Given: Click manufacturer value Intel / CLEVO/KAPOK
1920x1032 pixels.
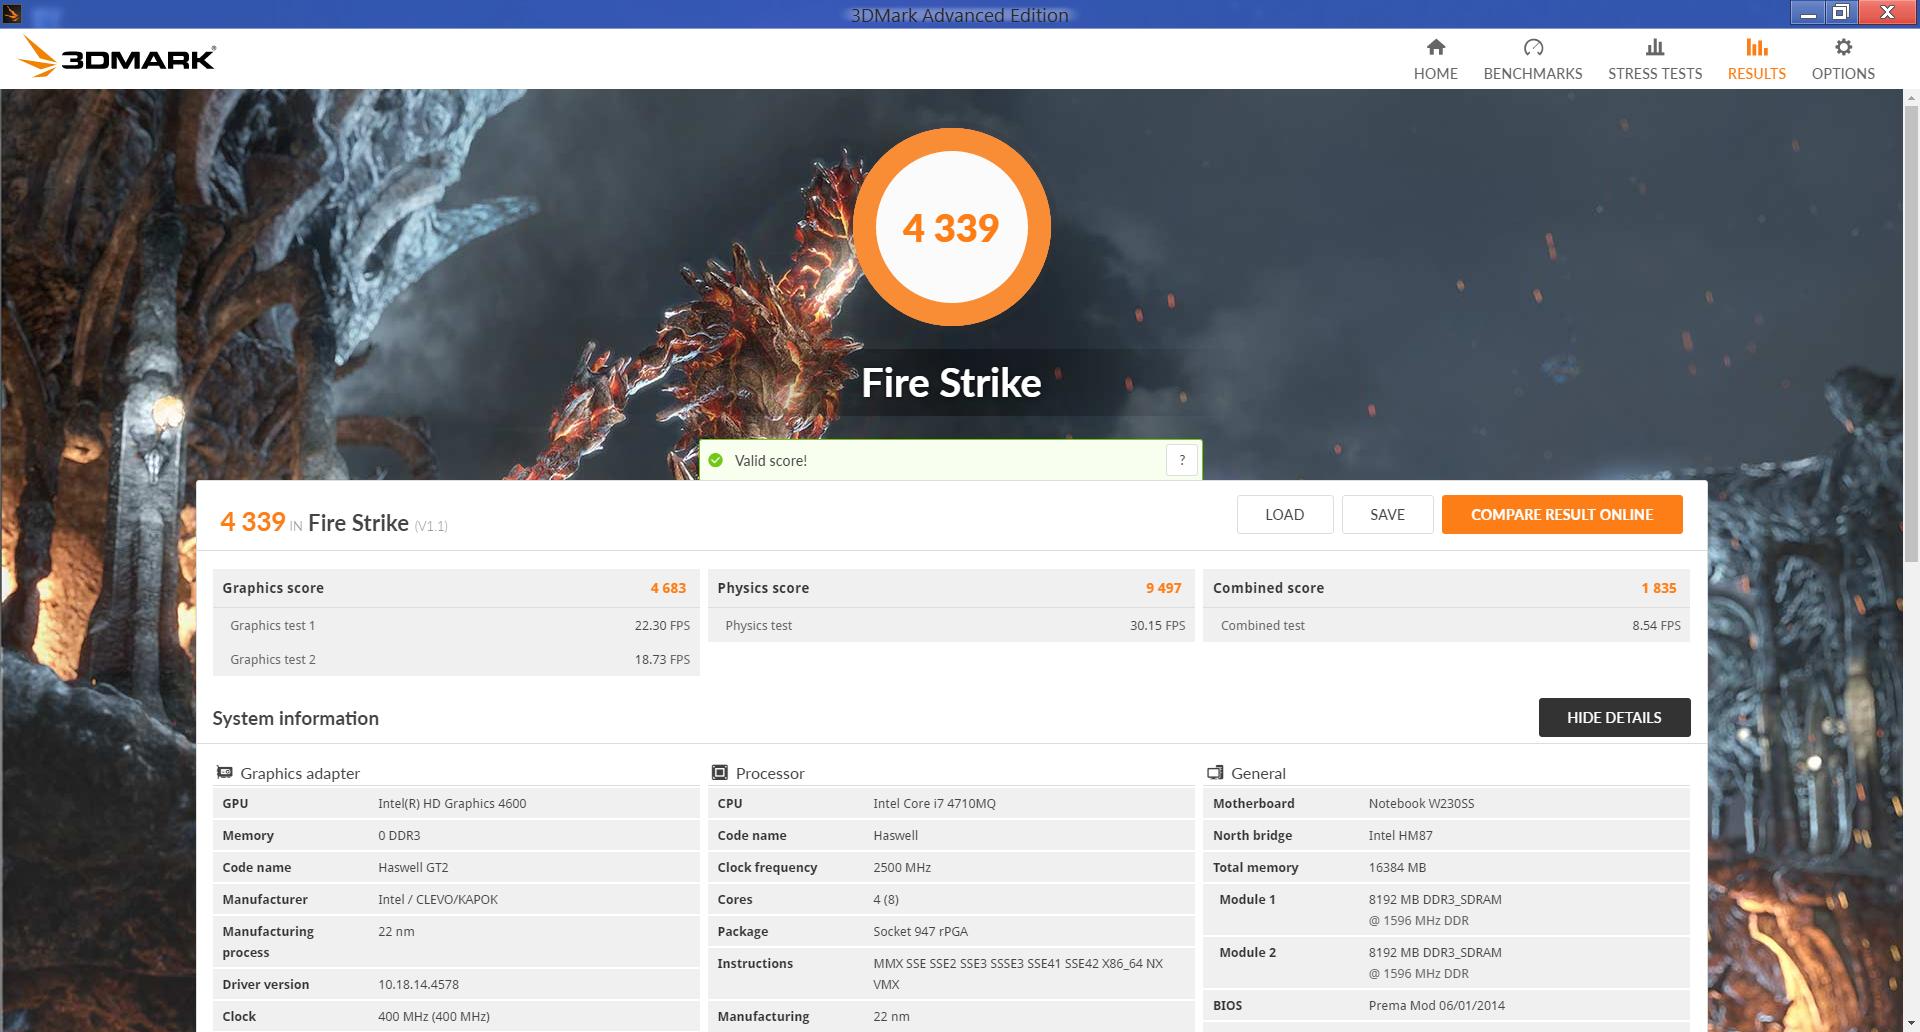Looking at the screenshot, I should pyautogui.click(x=438, y=899).
